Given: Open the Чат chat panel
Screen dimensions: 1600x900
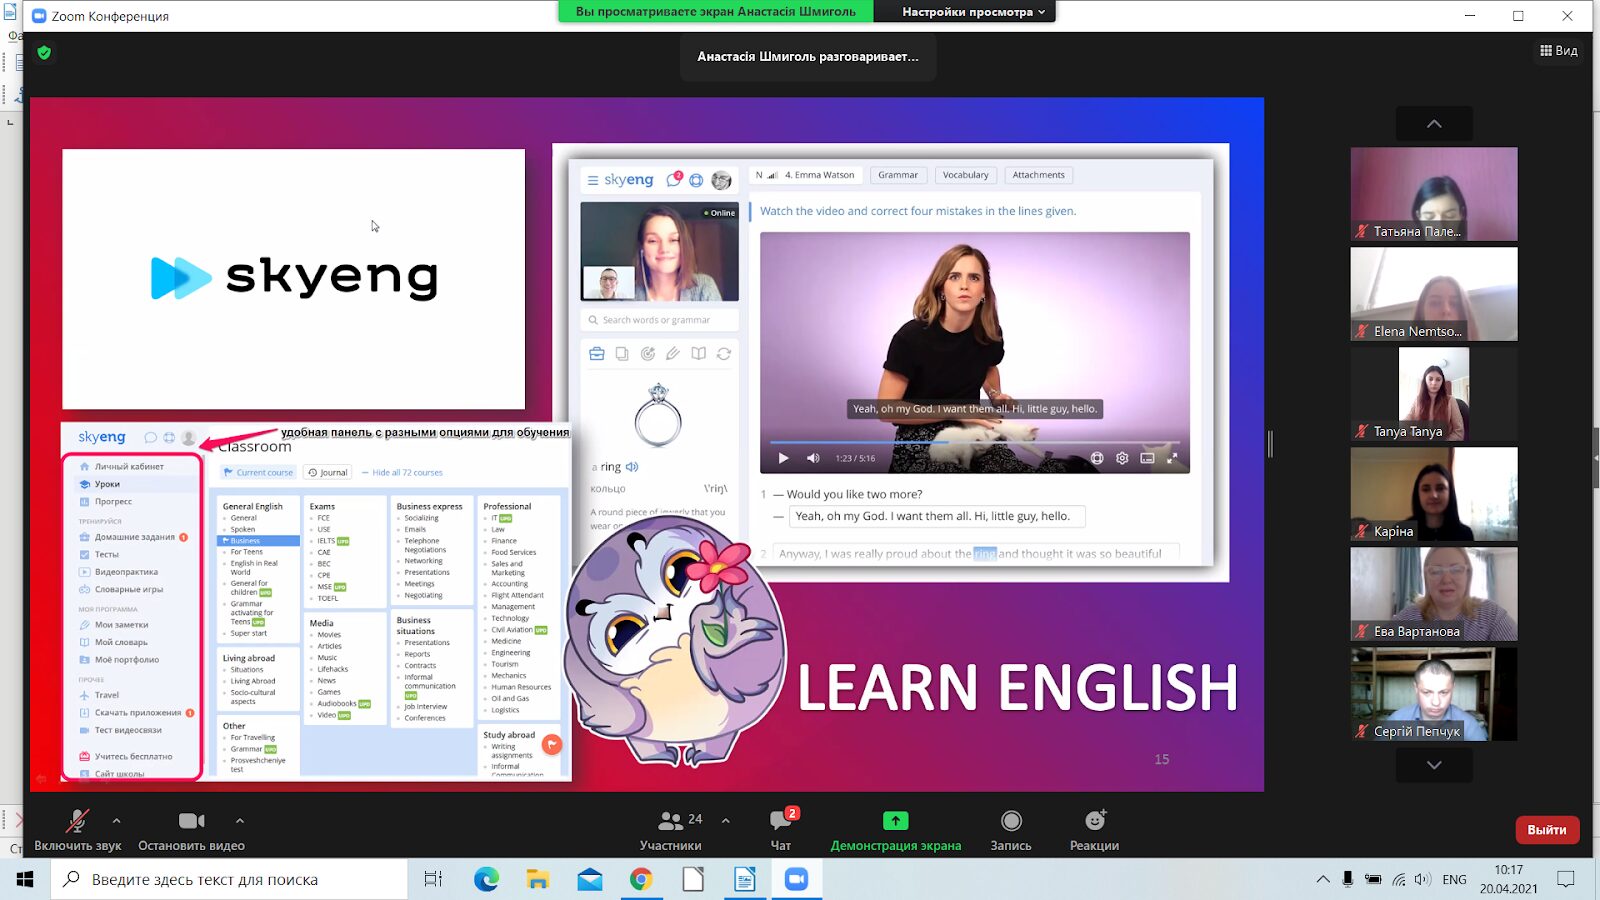Looking at the screenshot, I should click(781, 830).
